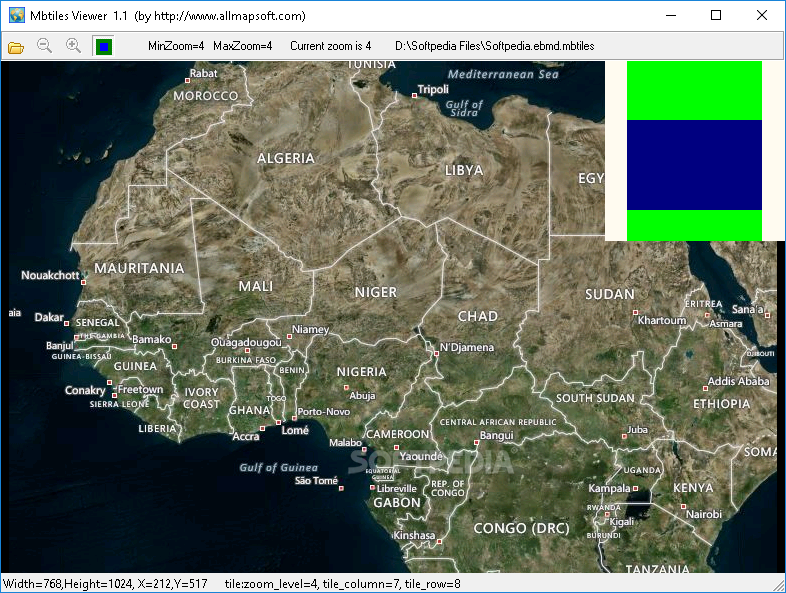The width and height of the screenshot is (786, 593).
Task: Click the SUDAN country label
Action: 610,294
